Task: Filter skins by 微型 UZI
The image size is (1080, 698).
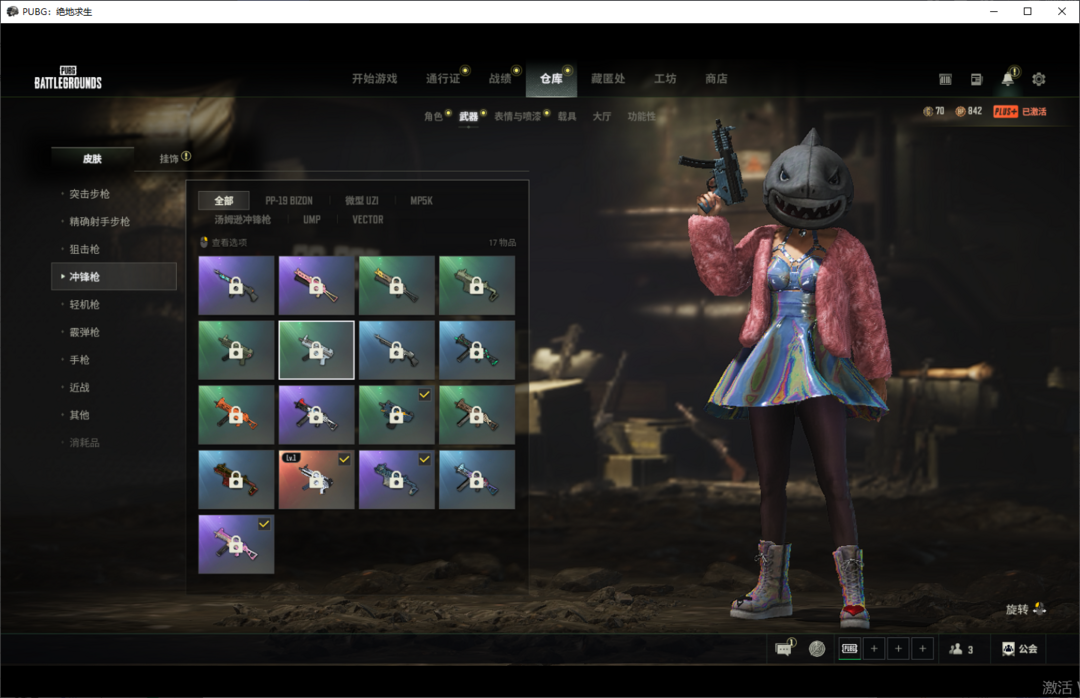Action: (x=362, y=201)
